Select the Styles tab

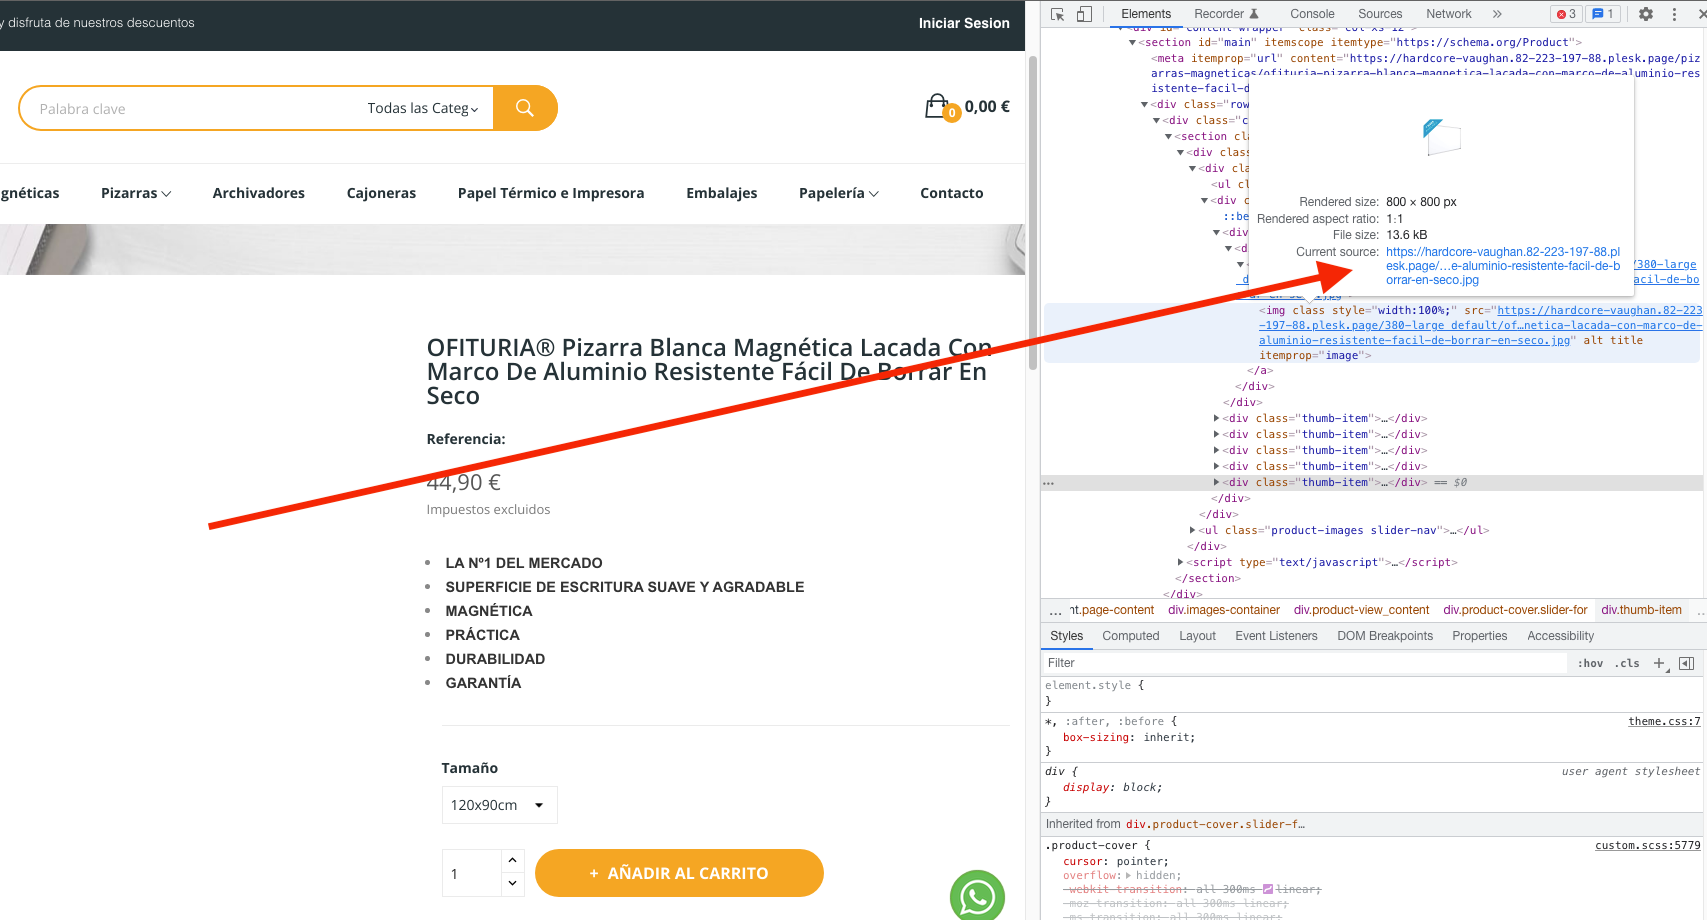pyautogui.click(x=1066, y=636)
